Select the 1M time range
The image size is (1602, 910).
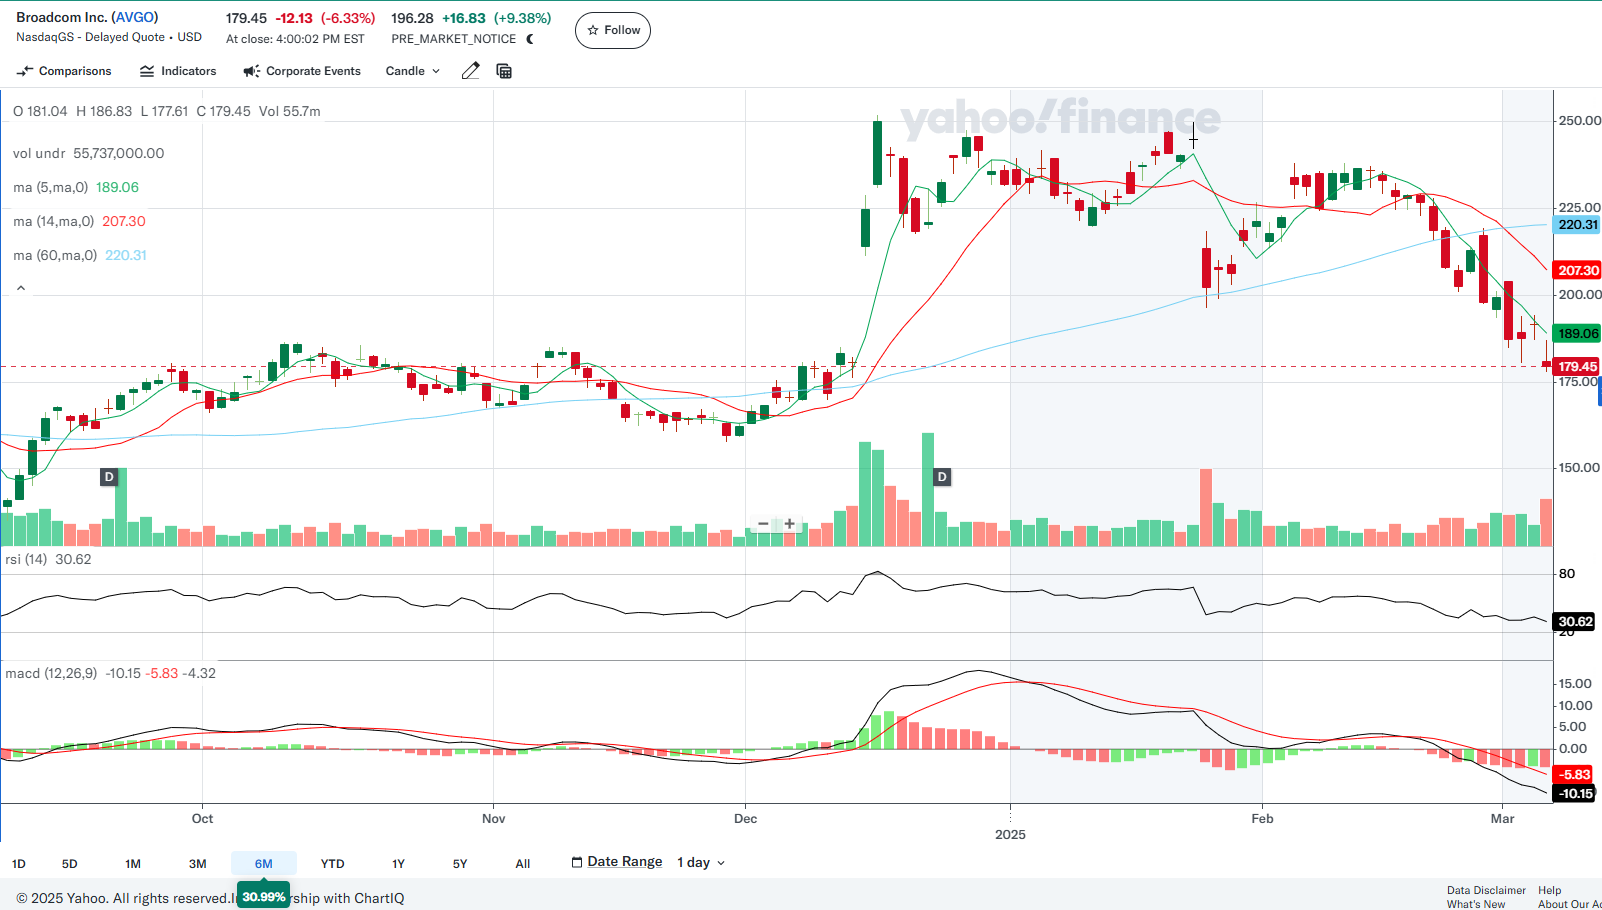[x=133, y=864]
